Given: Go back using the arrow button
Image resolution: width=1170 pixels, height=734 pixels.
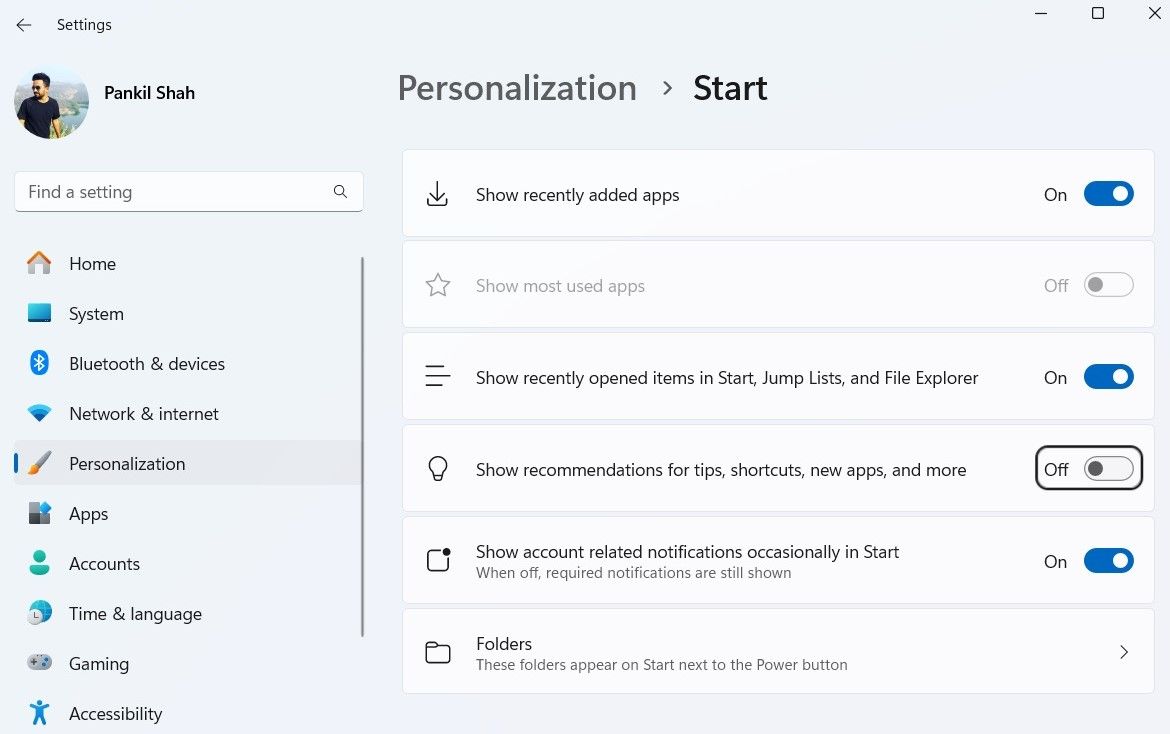Looking at the screenshot, I should pos(23,24).
